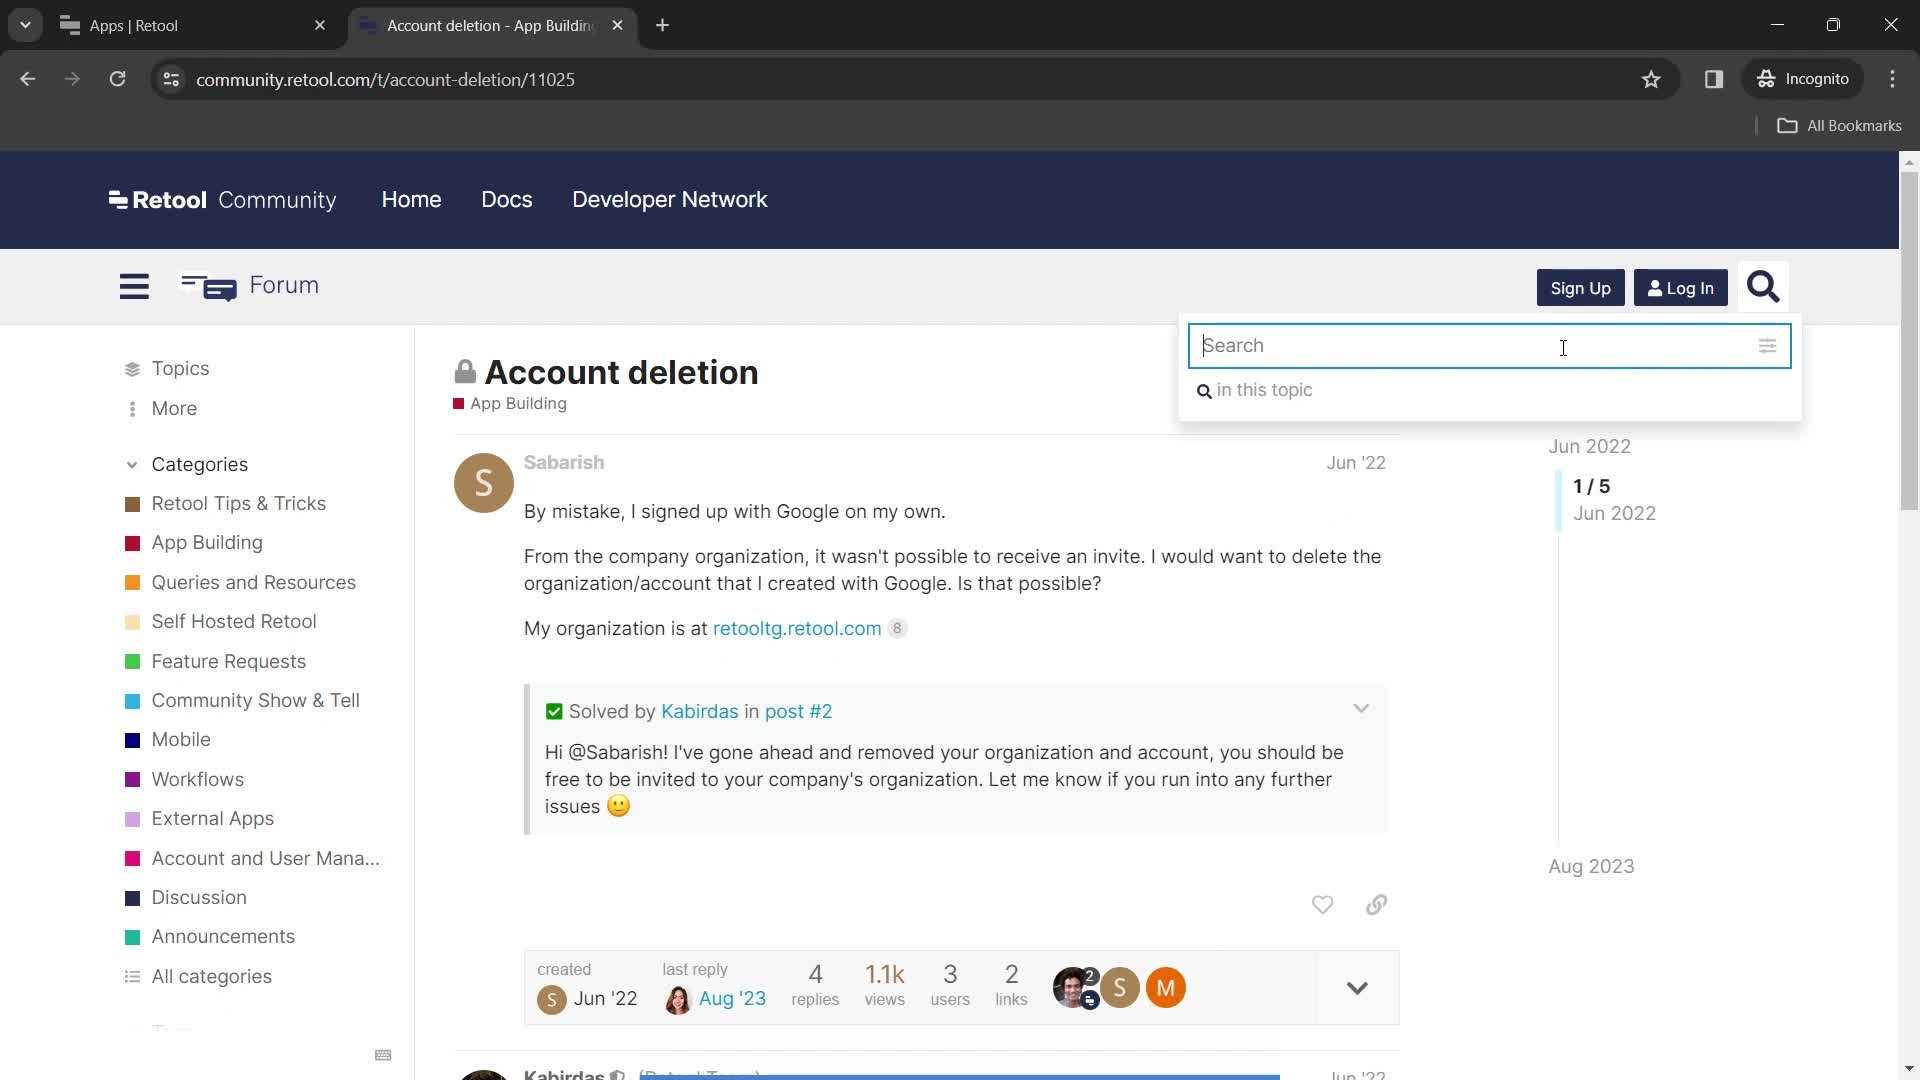Viewport: 1920px width, 1080px height.
Task: Open the forum hamburger sidebar menu
Action: [134, 287]
